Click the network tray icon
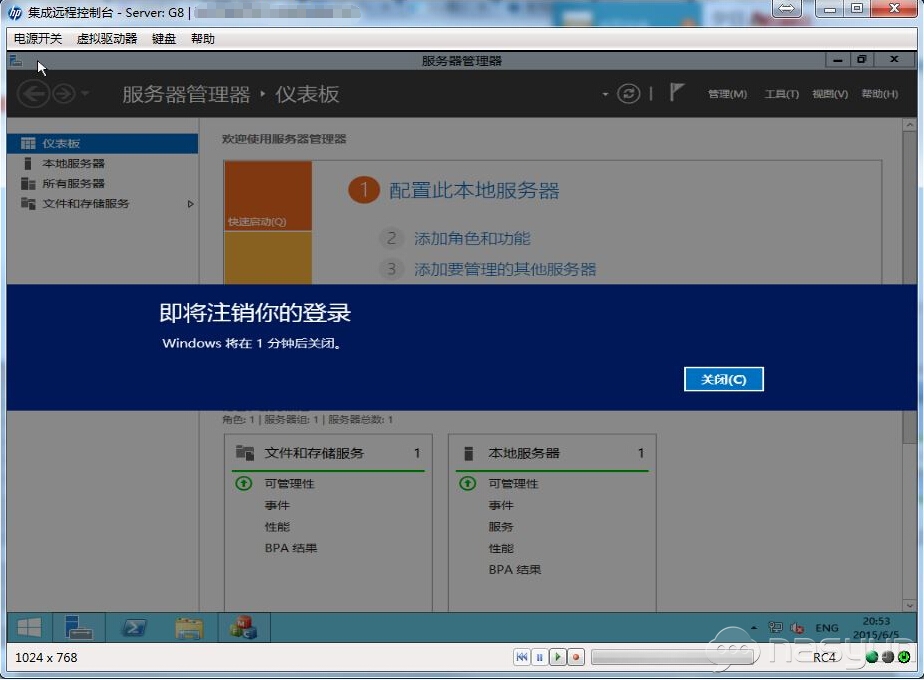 (x=776, y=628)
